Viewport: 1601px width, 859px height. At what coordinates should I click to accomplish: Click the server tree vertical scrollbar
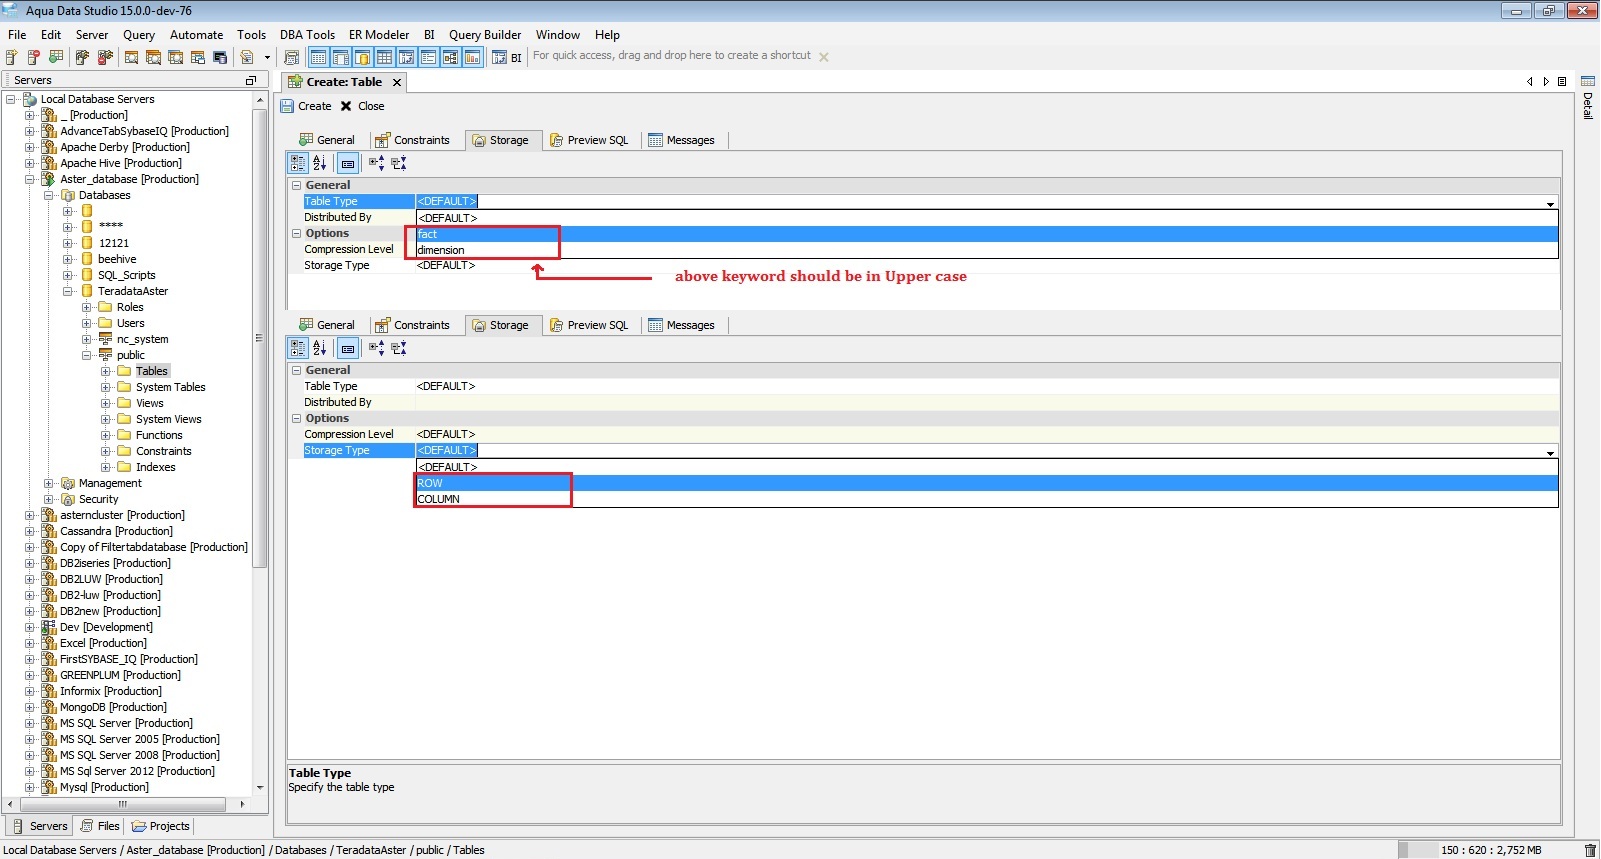pyautogui.click(x=260, y=337)
